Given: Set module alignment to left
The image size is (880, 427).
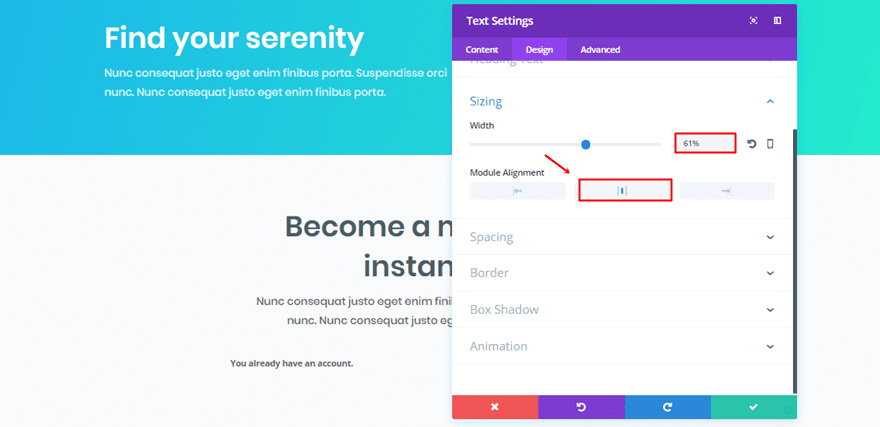Looking at the screenshot, I should pyautogui.click(x=517, y=191).
